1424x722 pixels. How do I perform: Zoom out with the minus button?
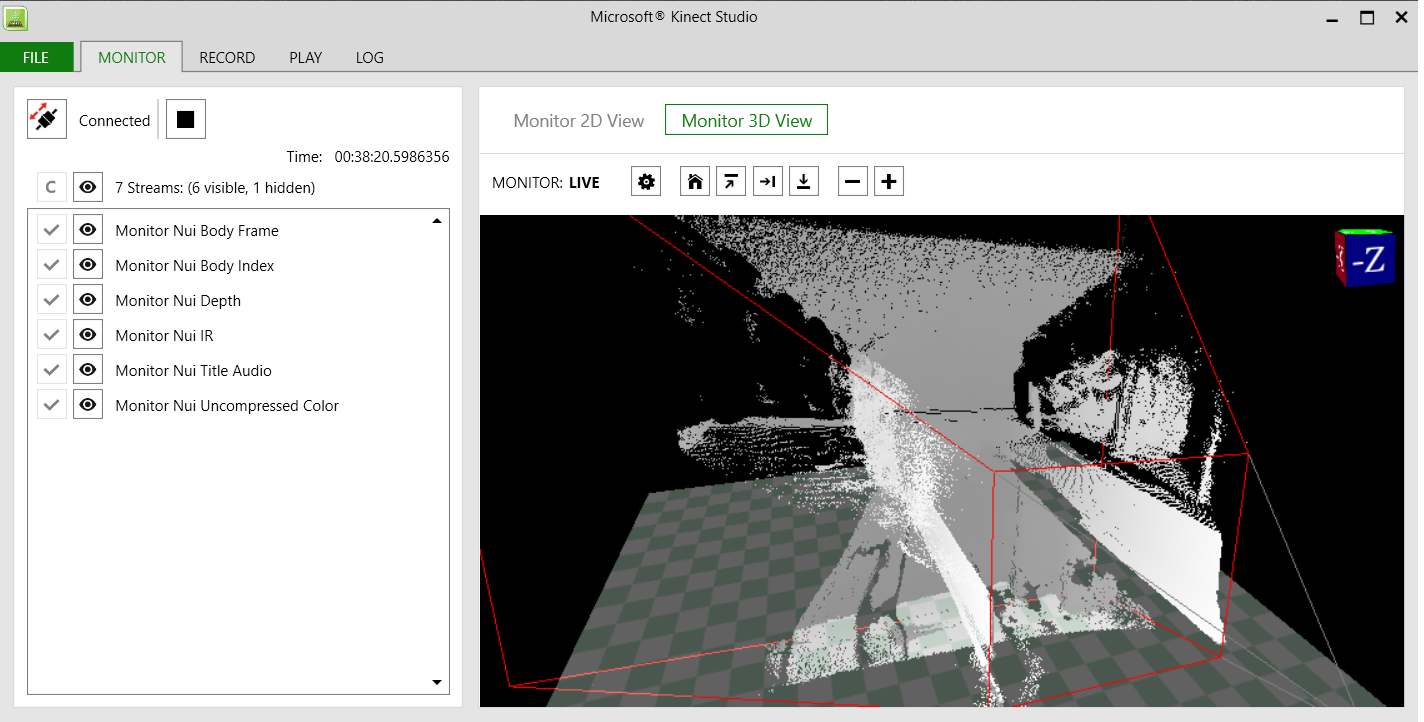(853, 182)
